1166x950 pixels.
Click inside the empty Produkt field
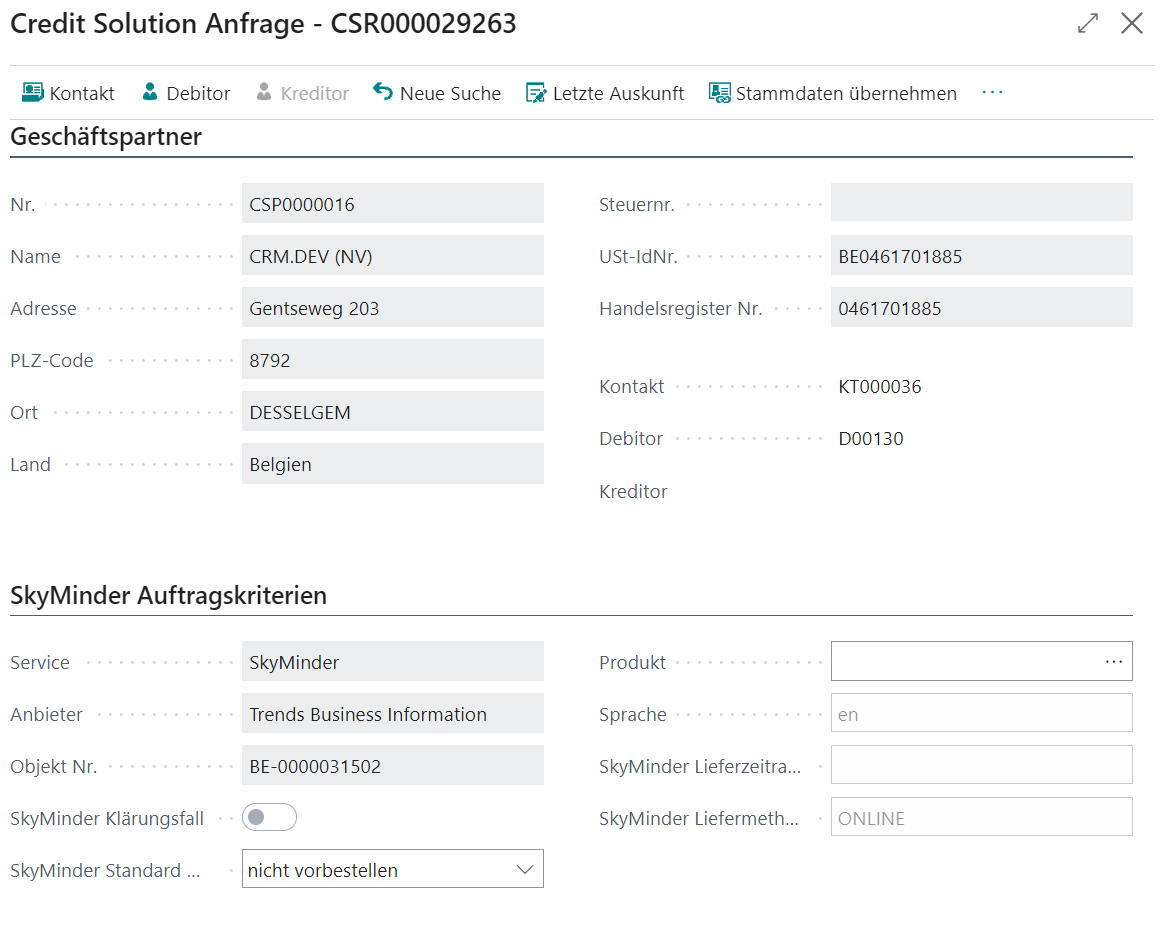pos(960,661)
